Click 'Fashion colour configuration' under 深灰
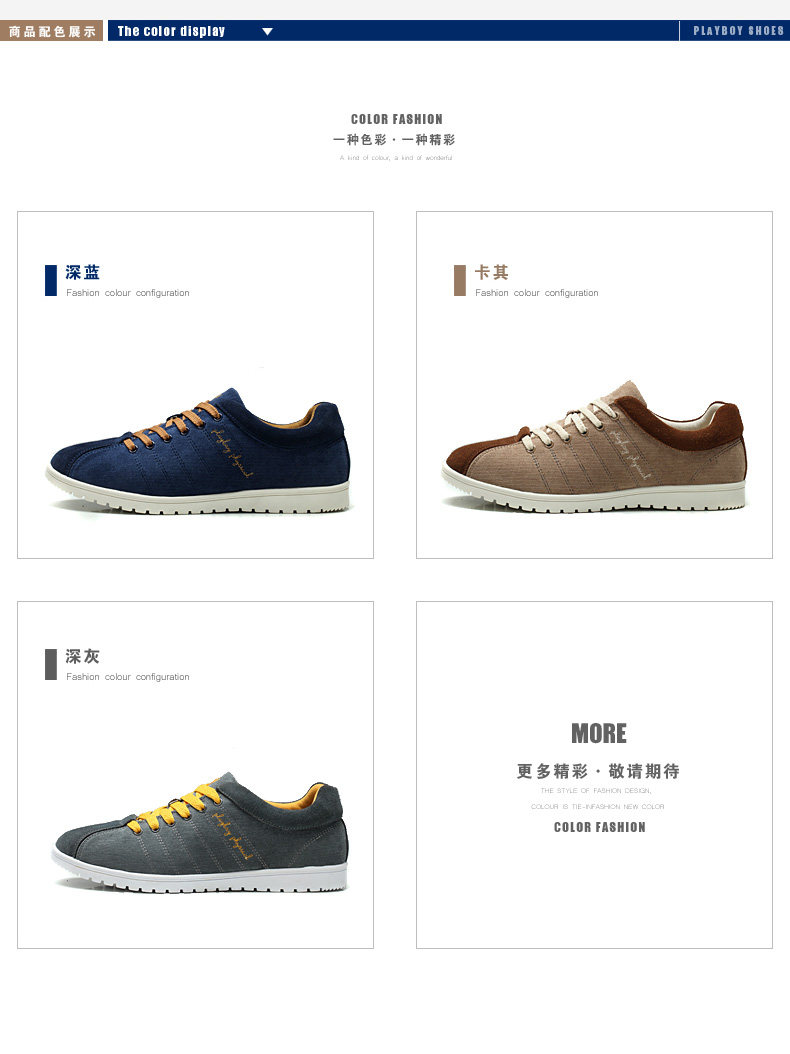Screen dimensions: 790x1054 tap(128, 677)
